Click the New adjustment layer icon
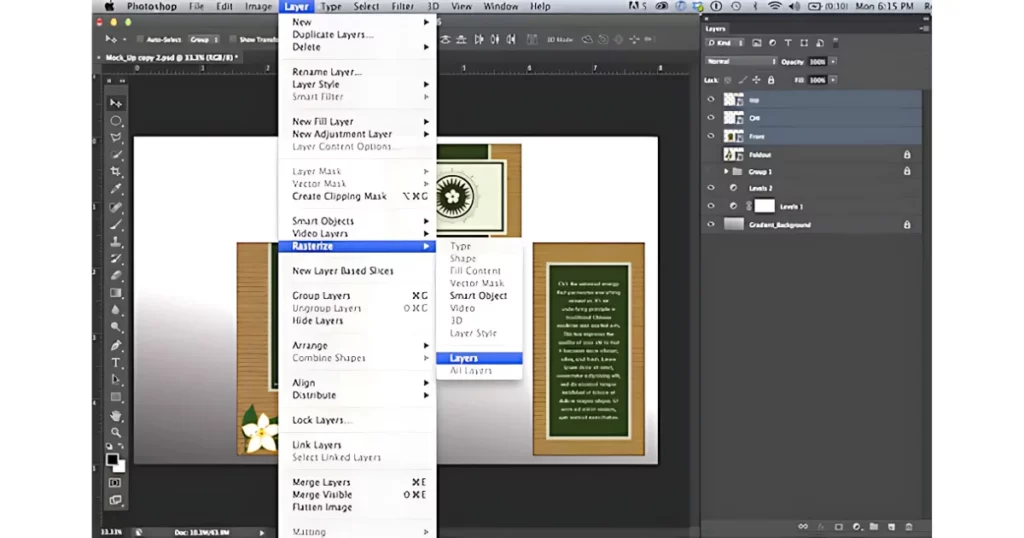The width and height of the screenshot is (1024, 538). pos(856,526)
